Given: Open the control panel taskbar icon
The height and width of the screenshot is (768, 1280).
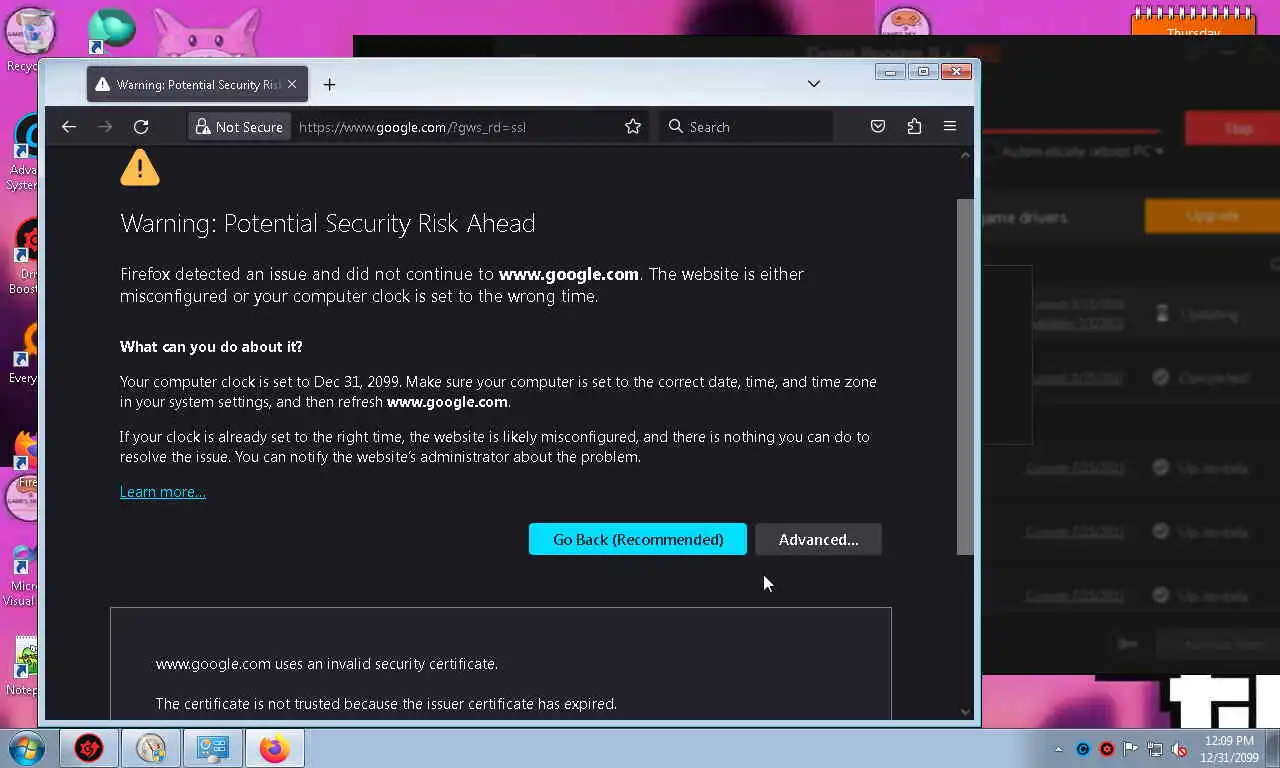Looking at the screenshot, I should (x=213, y=748).
